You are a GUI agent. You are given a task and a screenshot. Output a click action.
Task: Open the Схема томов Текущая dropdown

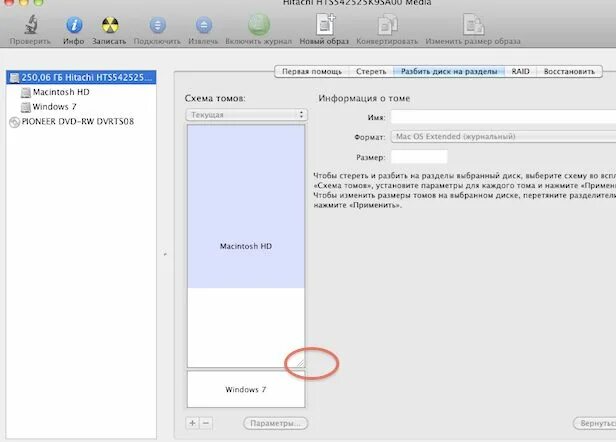[246, 115]
